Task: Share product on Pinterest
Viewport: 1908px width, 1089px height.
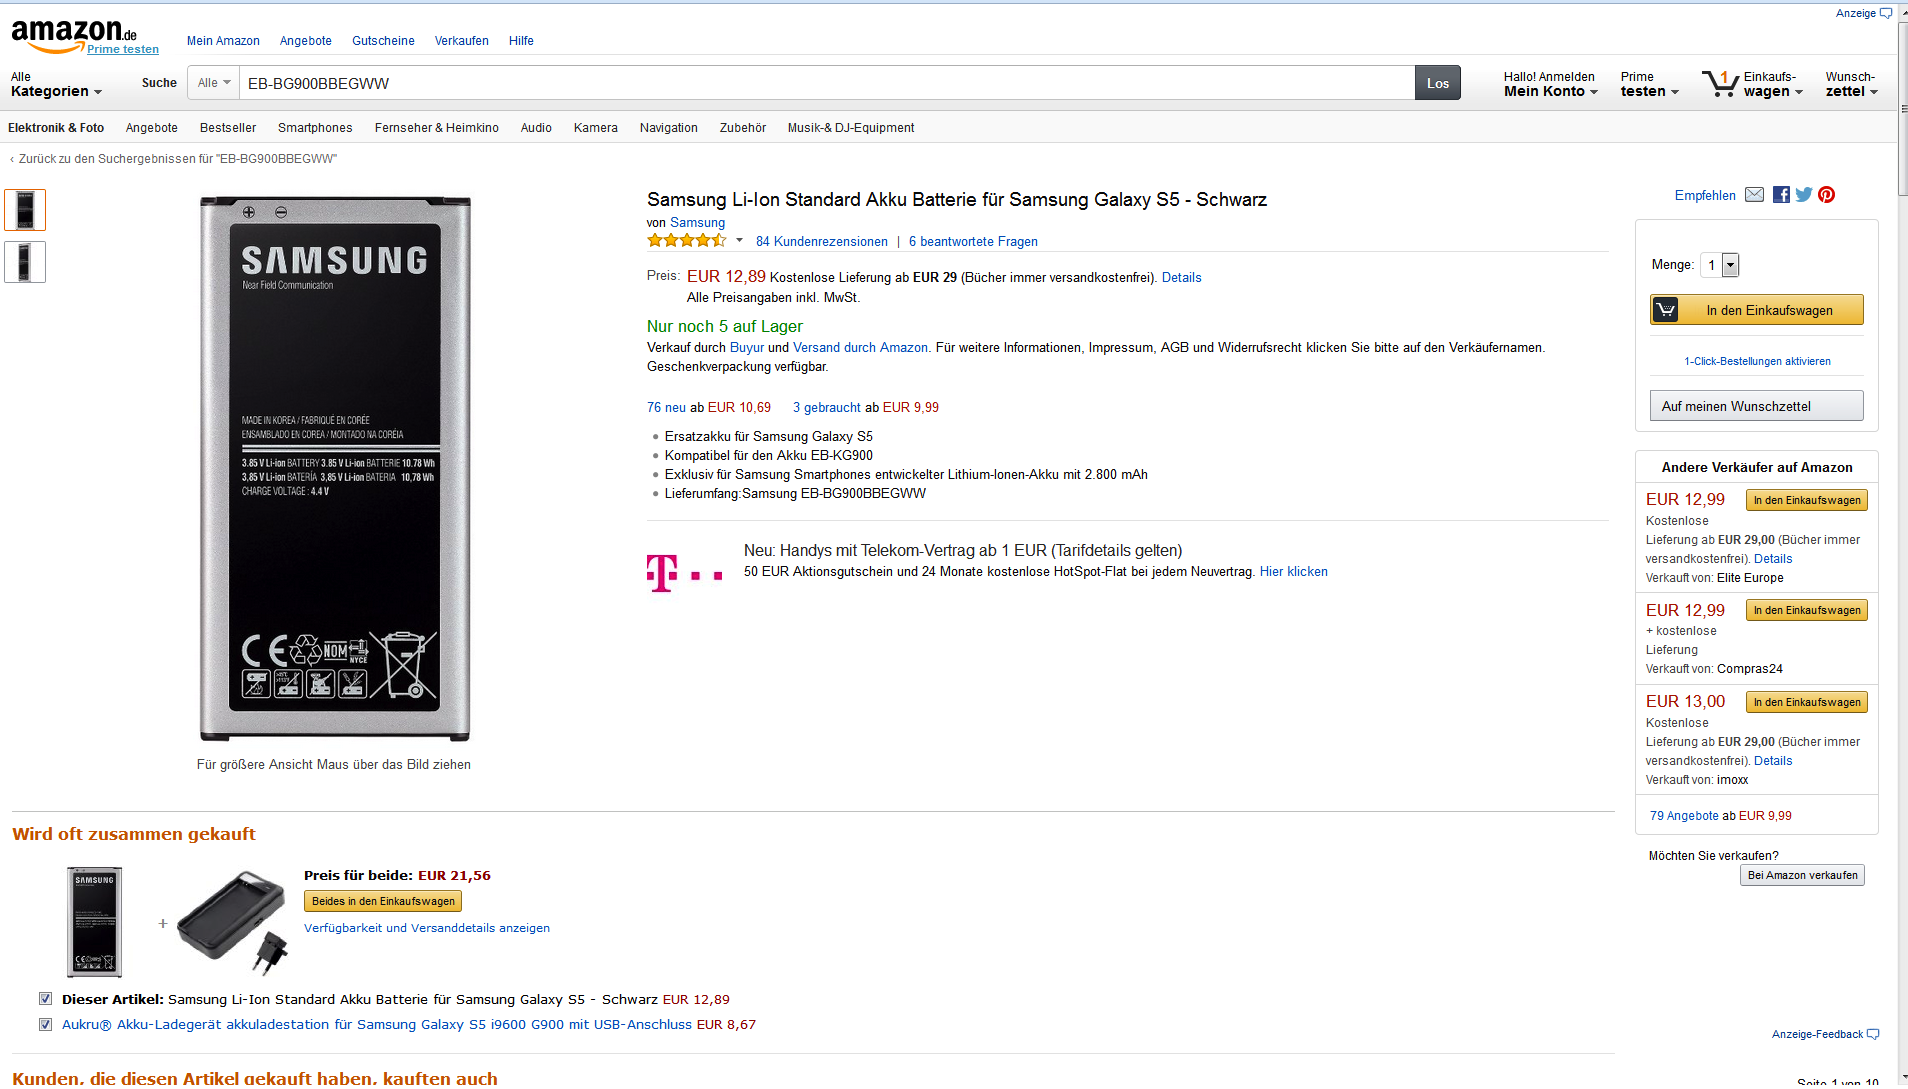Action: pyautogui.click(x=1827, y=195)
